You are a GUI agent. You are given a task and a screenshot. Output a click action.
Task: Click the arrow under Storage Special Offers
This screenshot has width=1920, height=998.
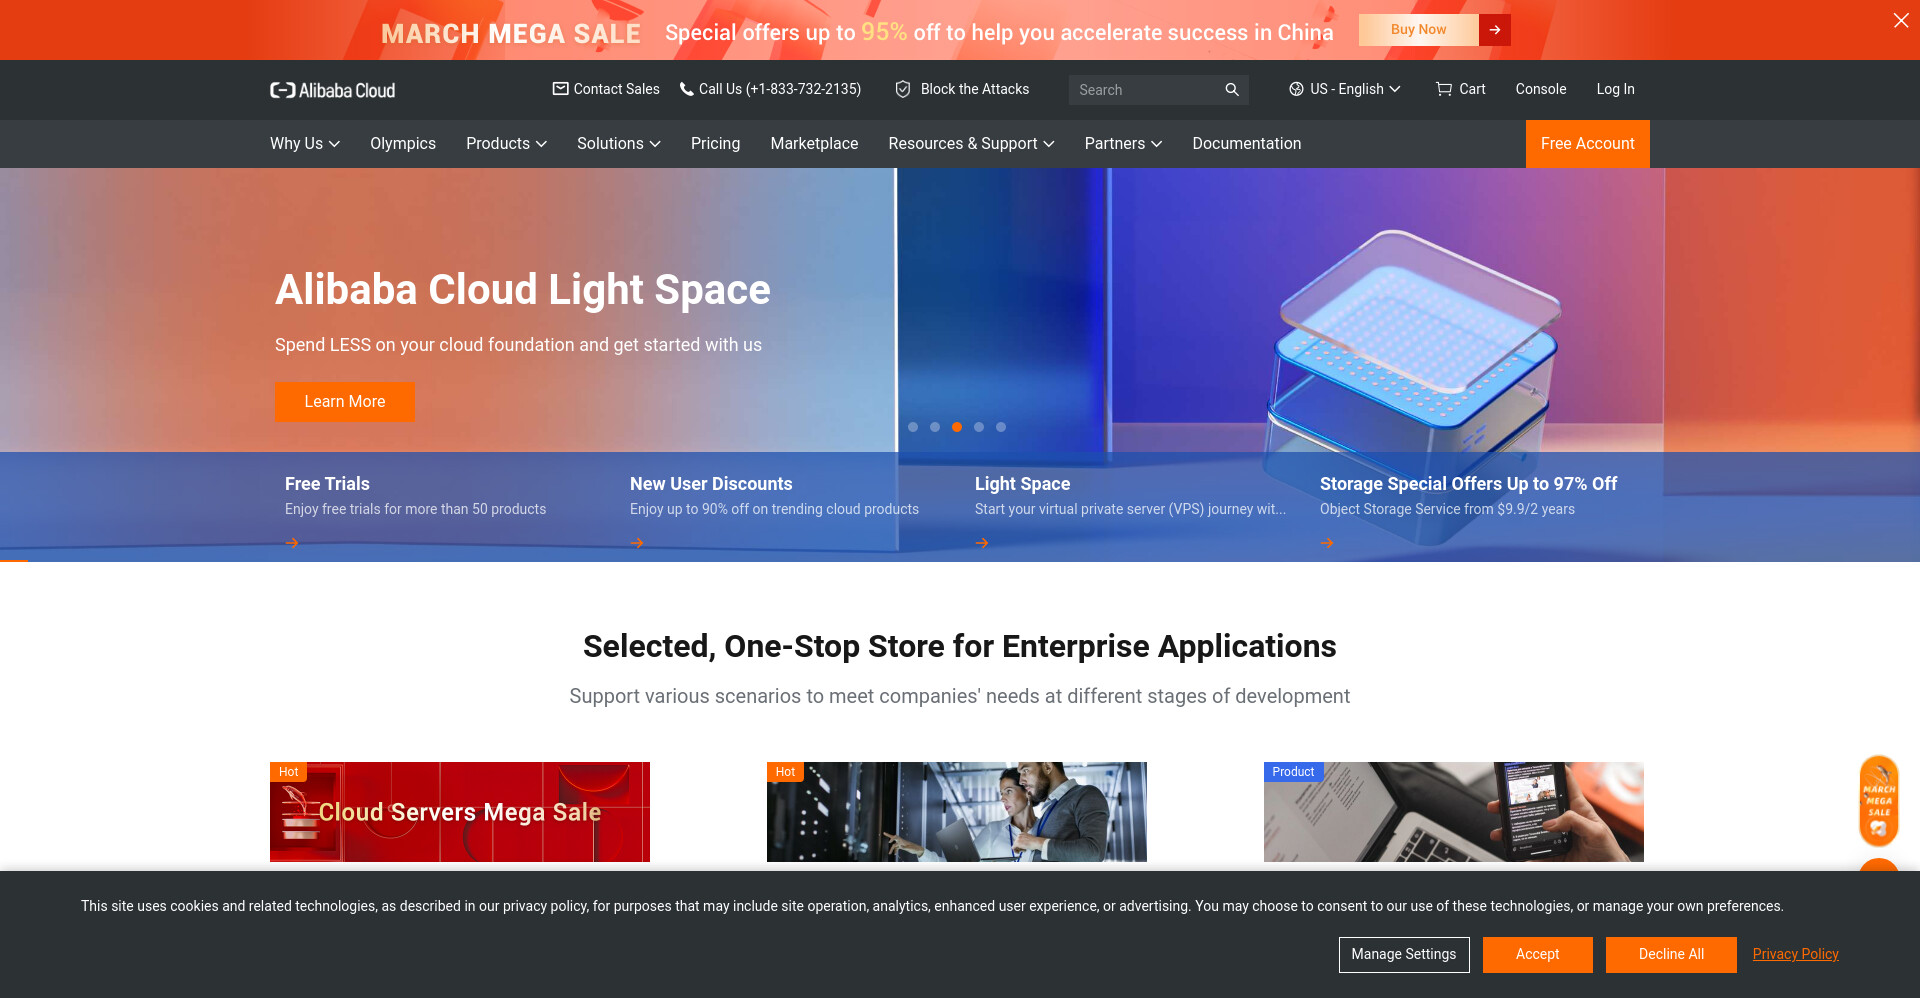[1327, 543]
